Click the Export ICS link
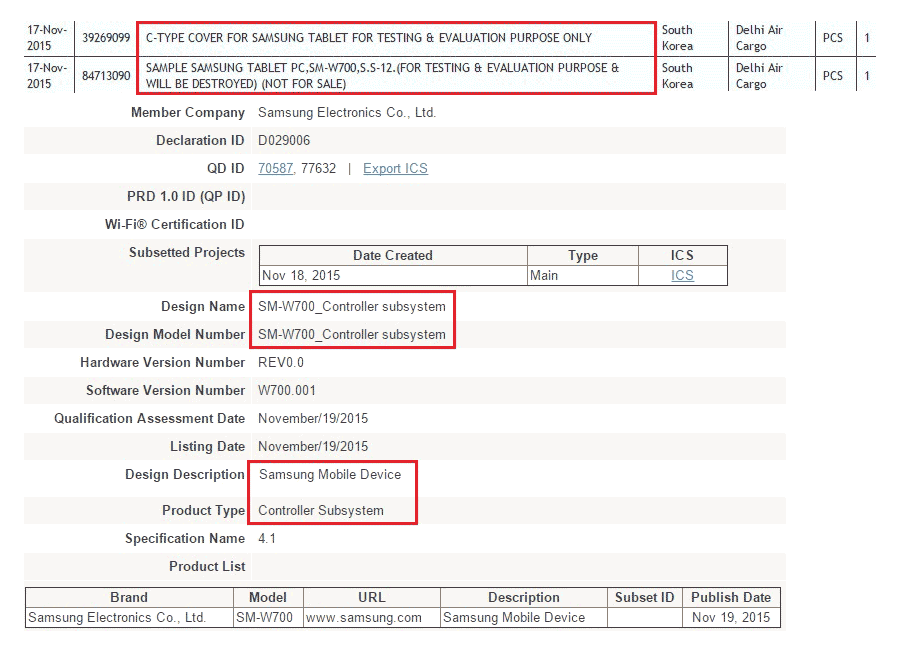Screen dimensions: 900x653 pyautogui.click(x=395, y=169)
